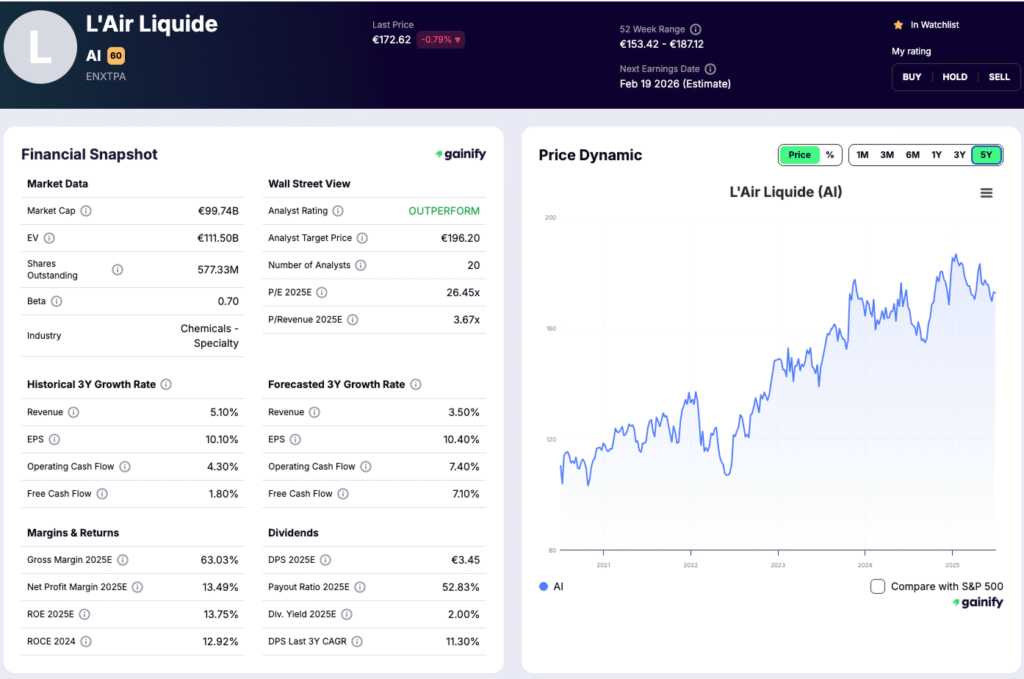The height and width of the screenshot is (679, 1024).
Task: Rate the stock with the BUY button
Action: click(x=911, y=76)
